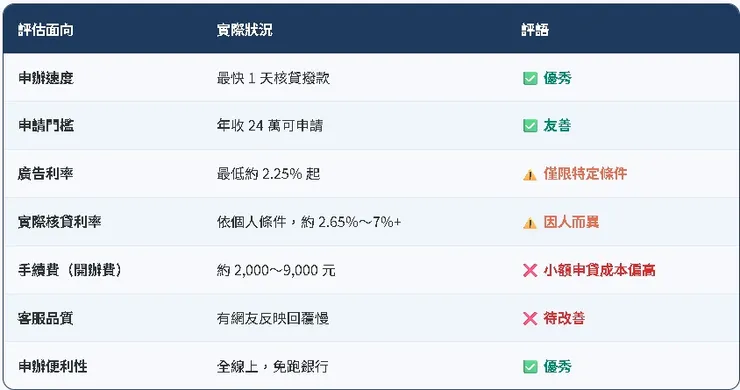Click the 申辦速度 row label
Screen dimensions: 740x390
[46, 78]
